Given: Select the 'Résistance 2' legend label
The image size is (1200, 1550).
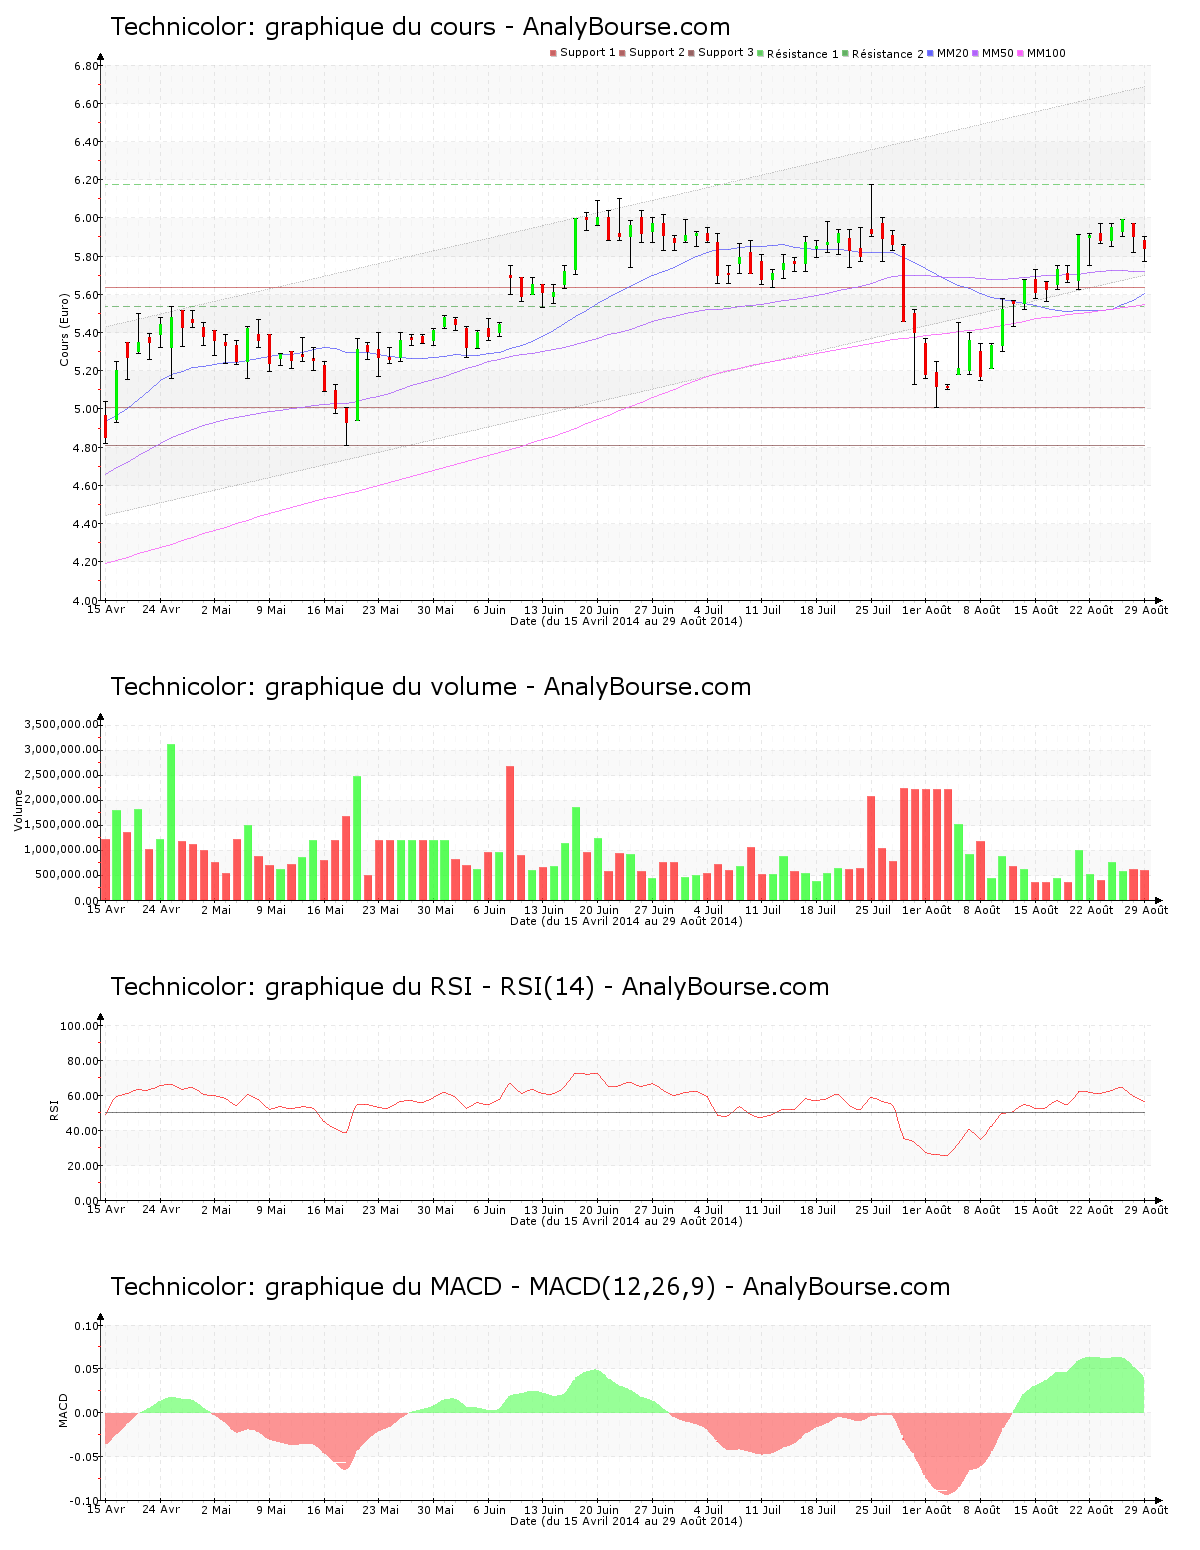Looking at the screenshot, I should 888,54.
